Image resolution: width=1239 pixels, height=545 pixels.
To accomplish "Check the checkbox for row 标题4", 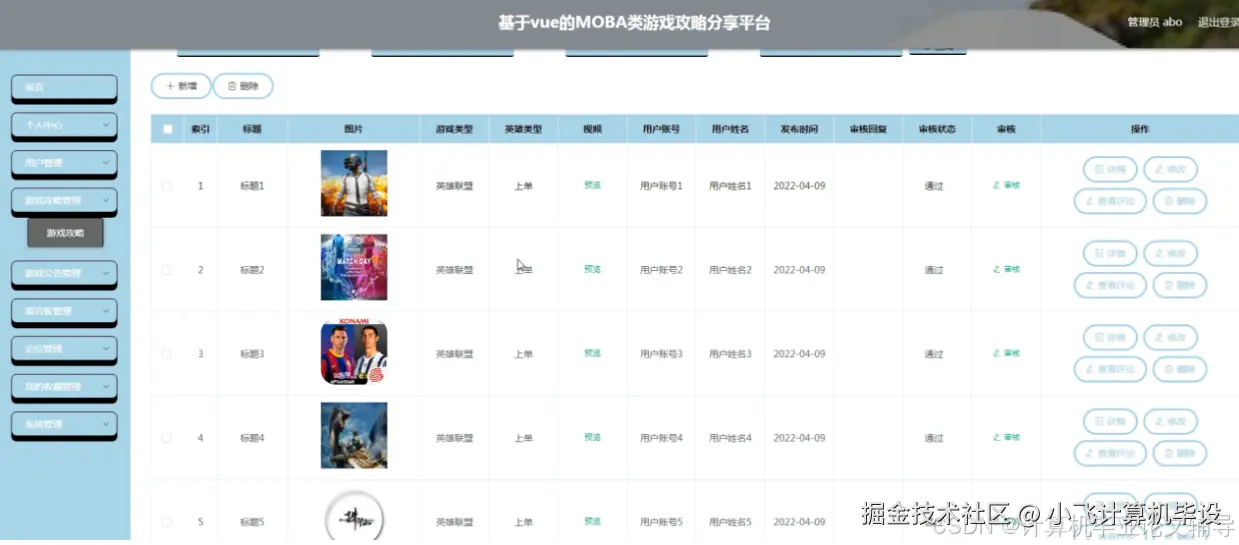I will tap(167, 438).
